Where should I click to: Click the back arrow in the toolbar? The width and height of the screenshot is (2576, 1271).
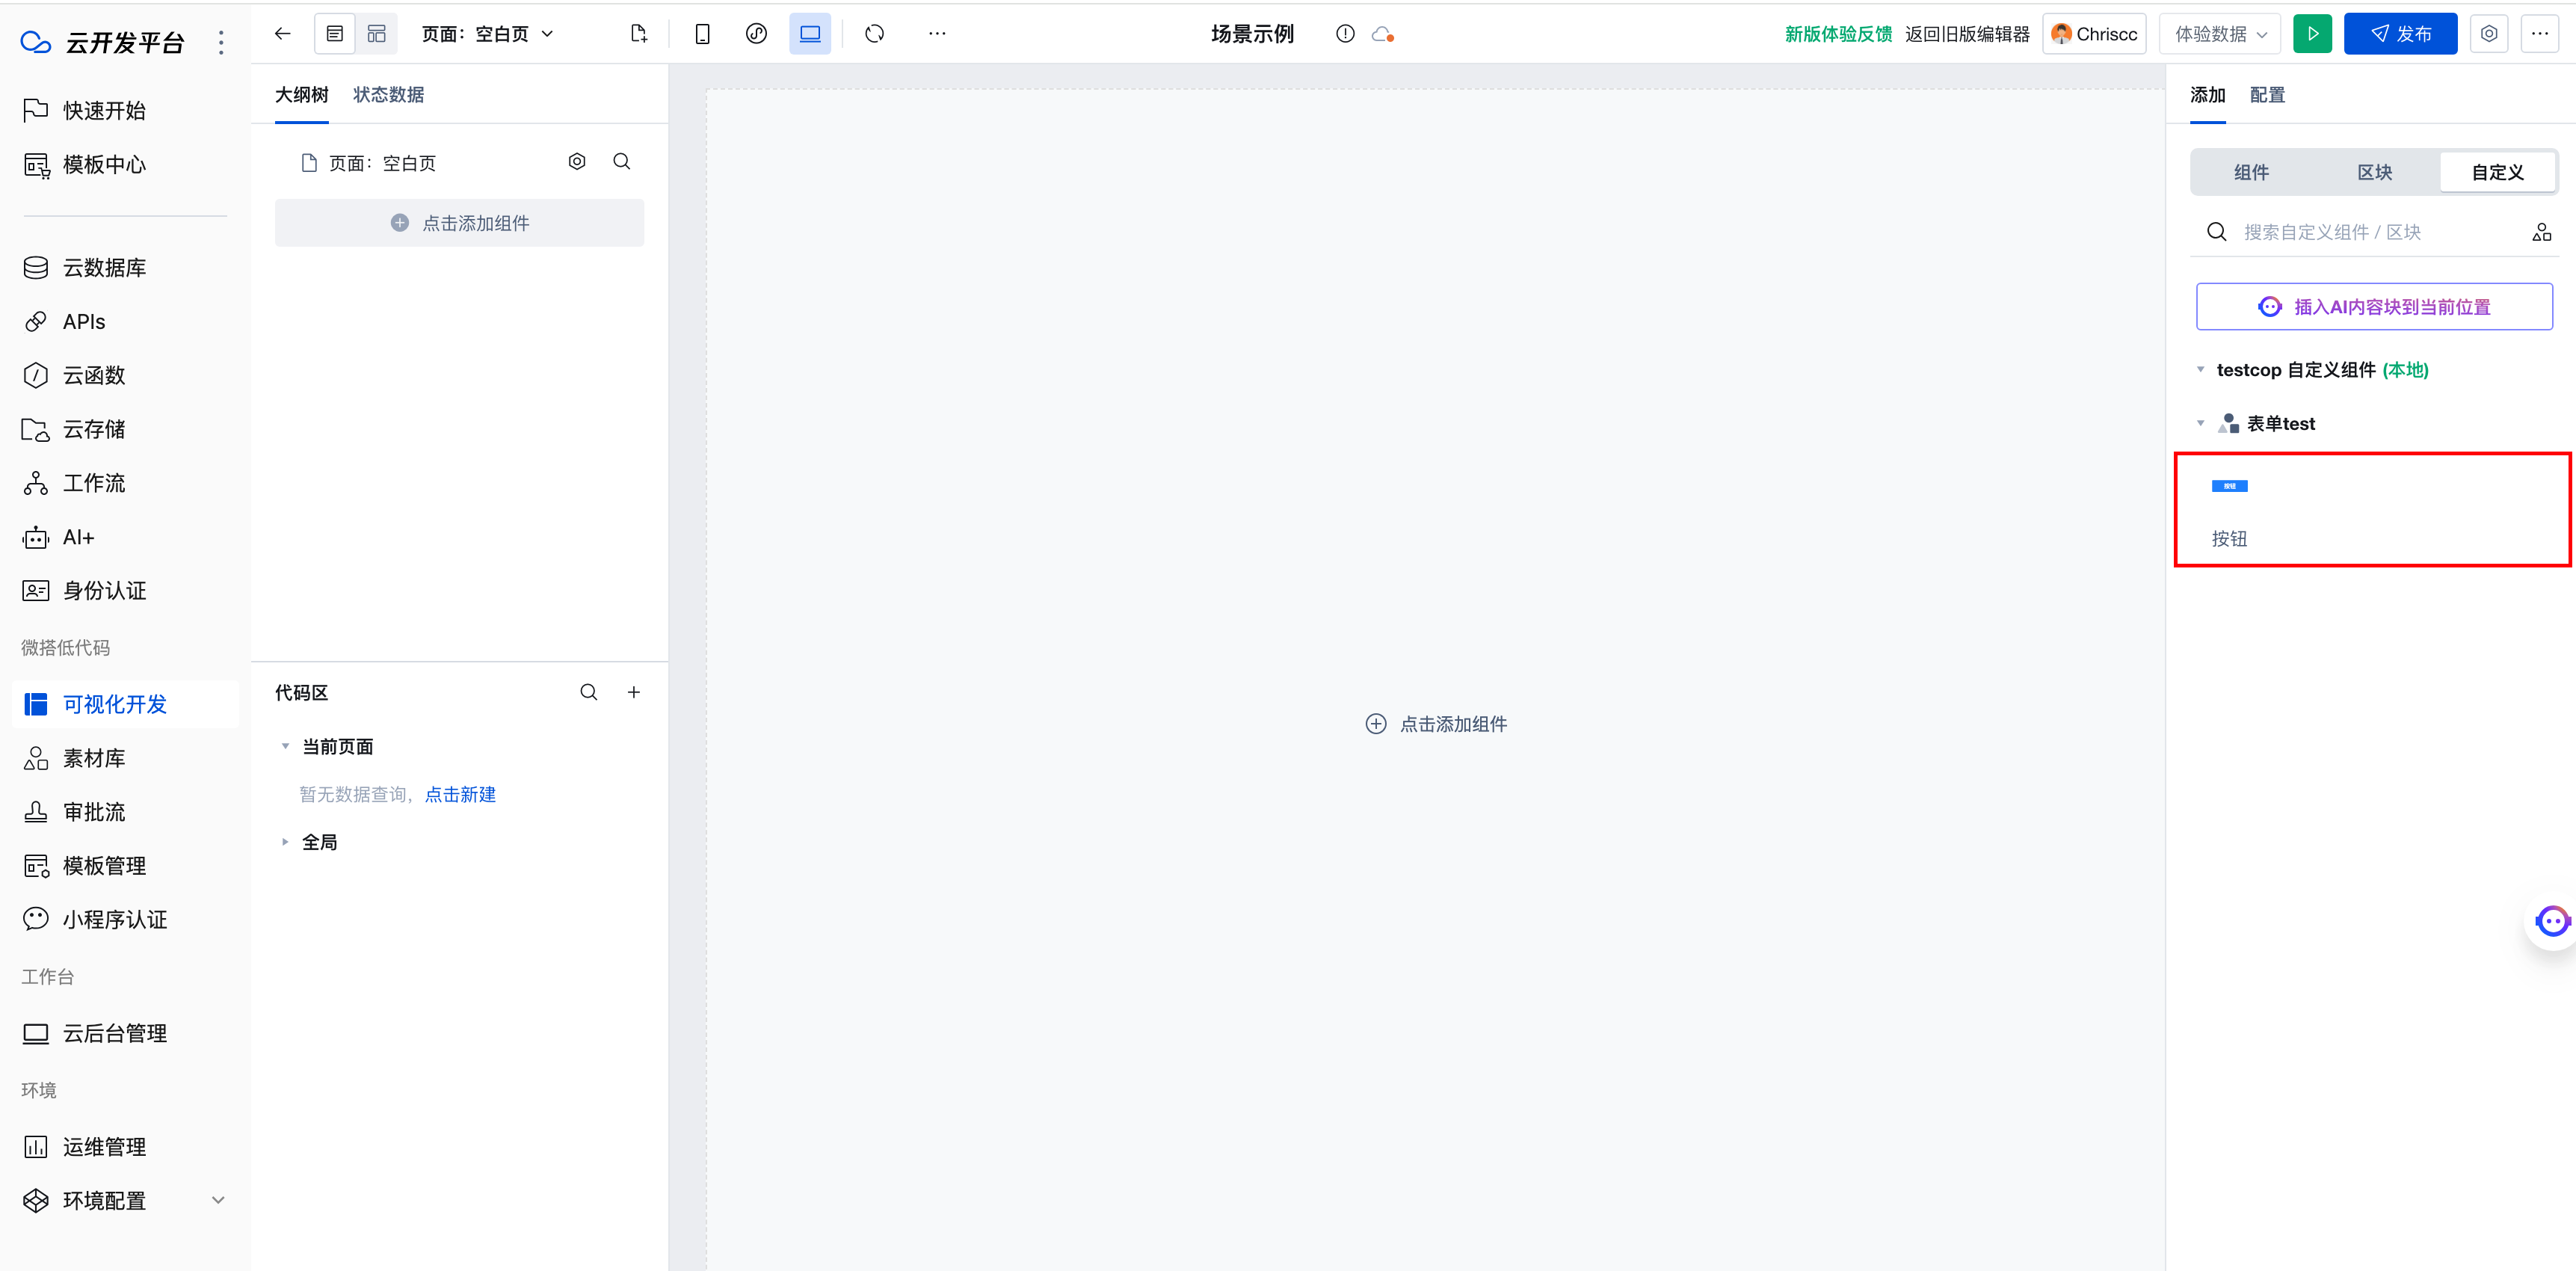[283, 34]
